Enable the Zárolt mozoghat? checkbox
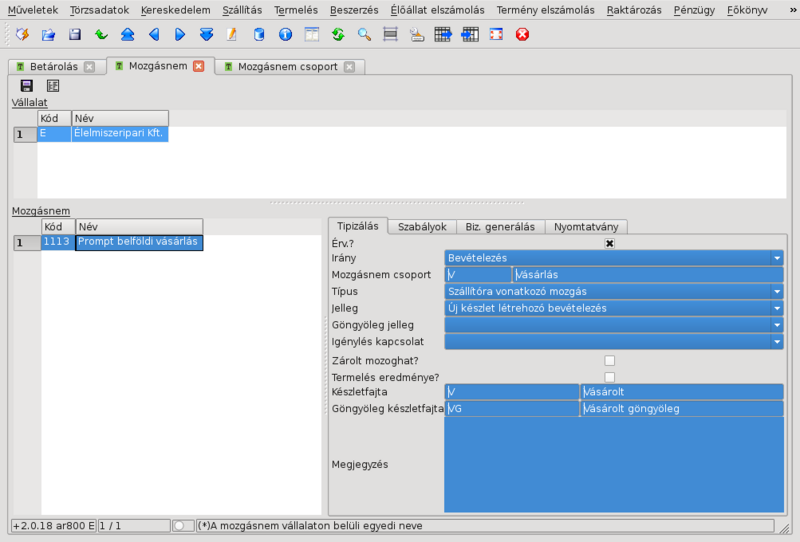Image resolution: width=800 pixels, height=542 pixels. [609, 360]
